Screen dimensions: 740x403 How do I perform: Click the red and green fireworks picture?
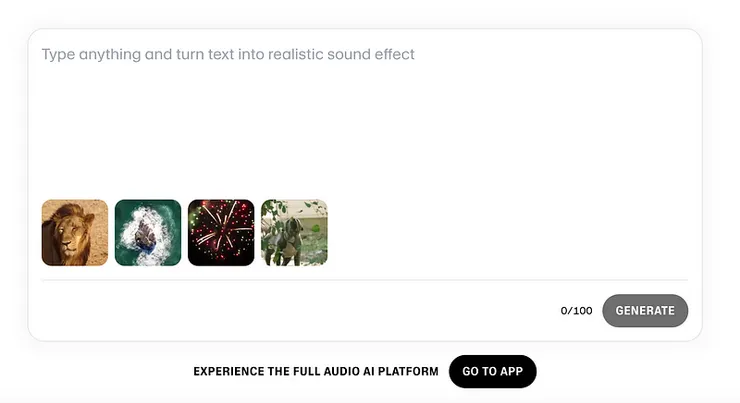point(221,233)
